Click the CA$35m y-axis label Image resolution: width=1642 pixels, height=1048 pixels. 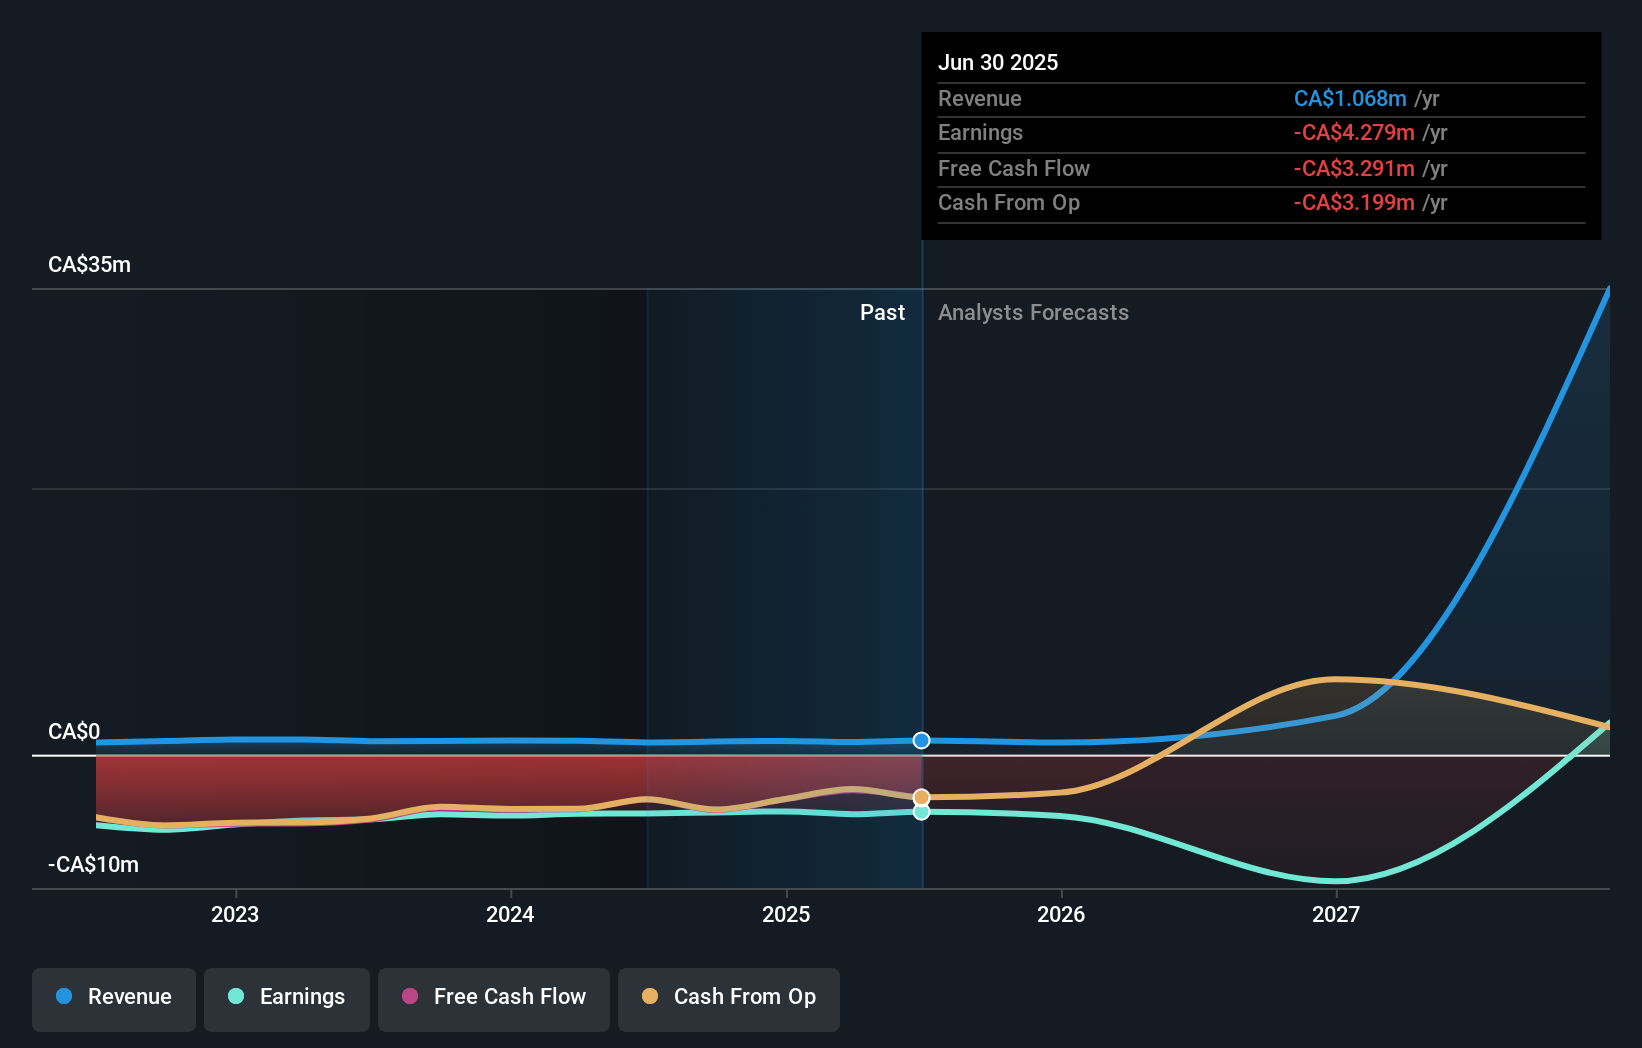(x=90, y=265)
